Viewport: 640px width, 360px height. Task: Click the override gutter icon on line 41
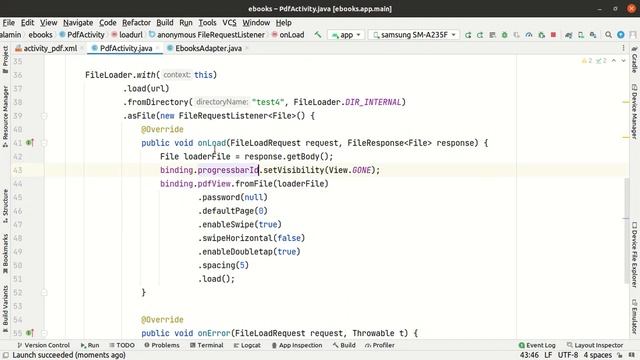(30, 143)
